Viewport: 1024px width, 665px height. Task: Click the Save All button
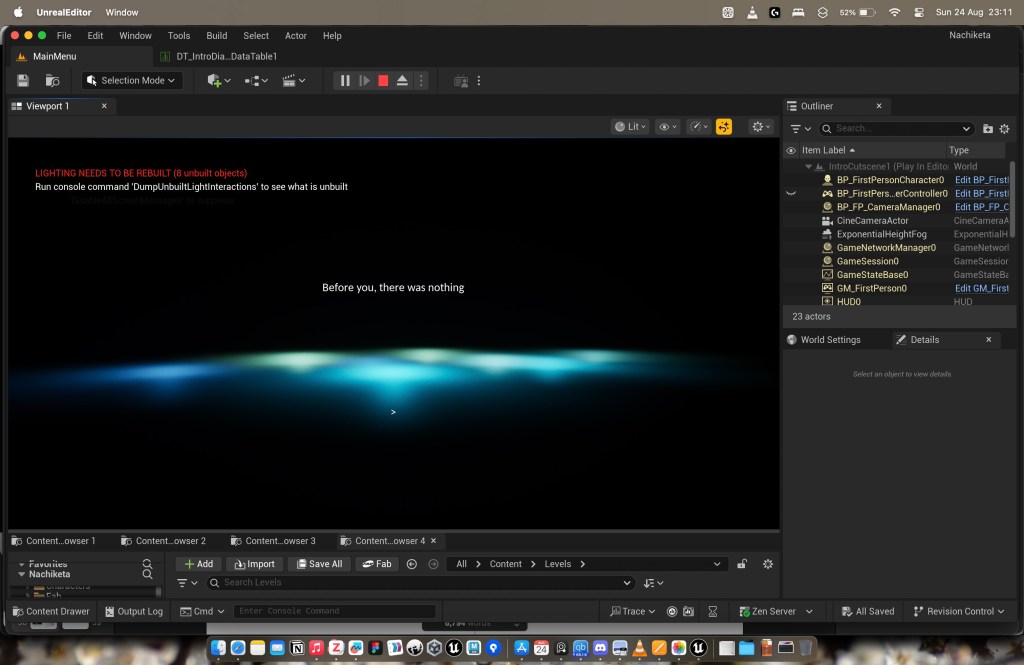pyautogui.click(x=318, y=564)
